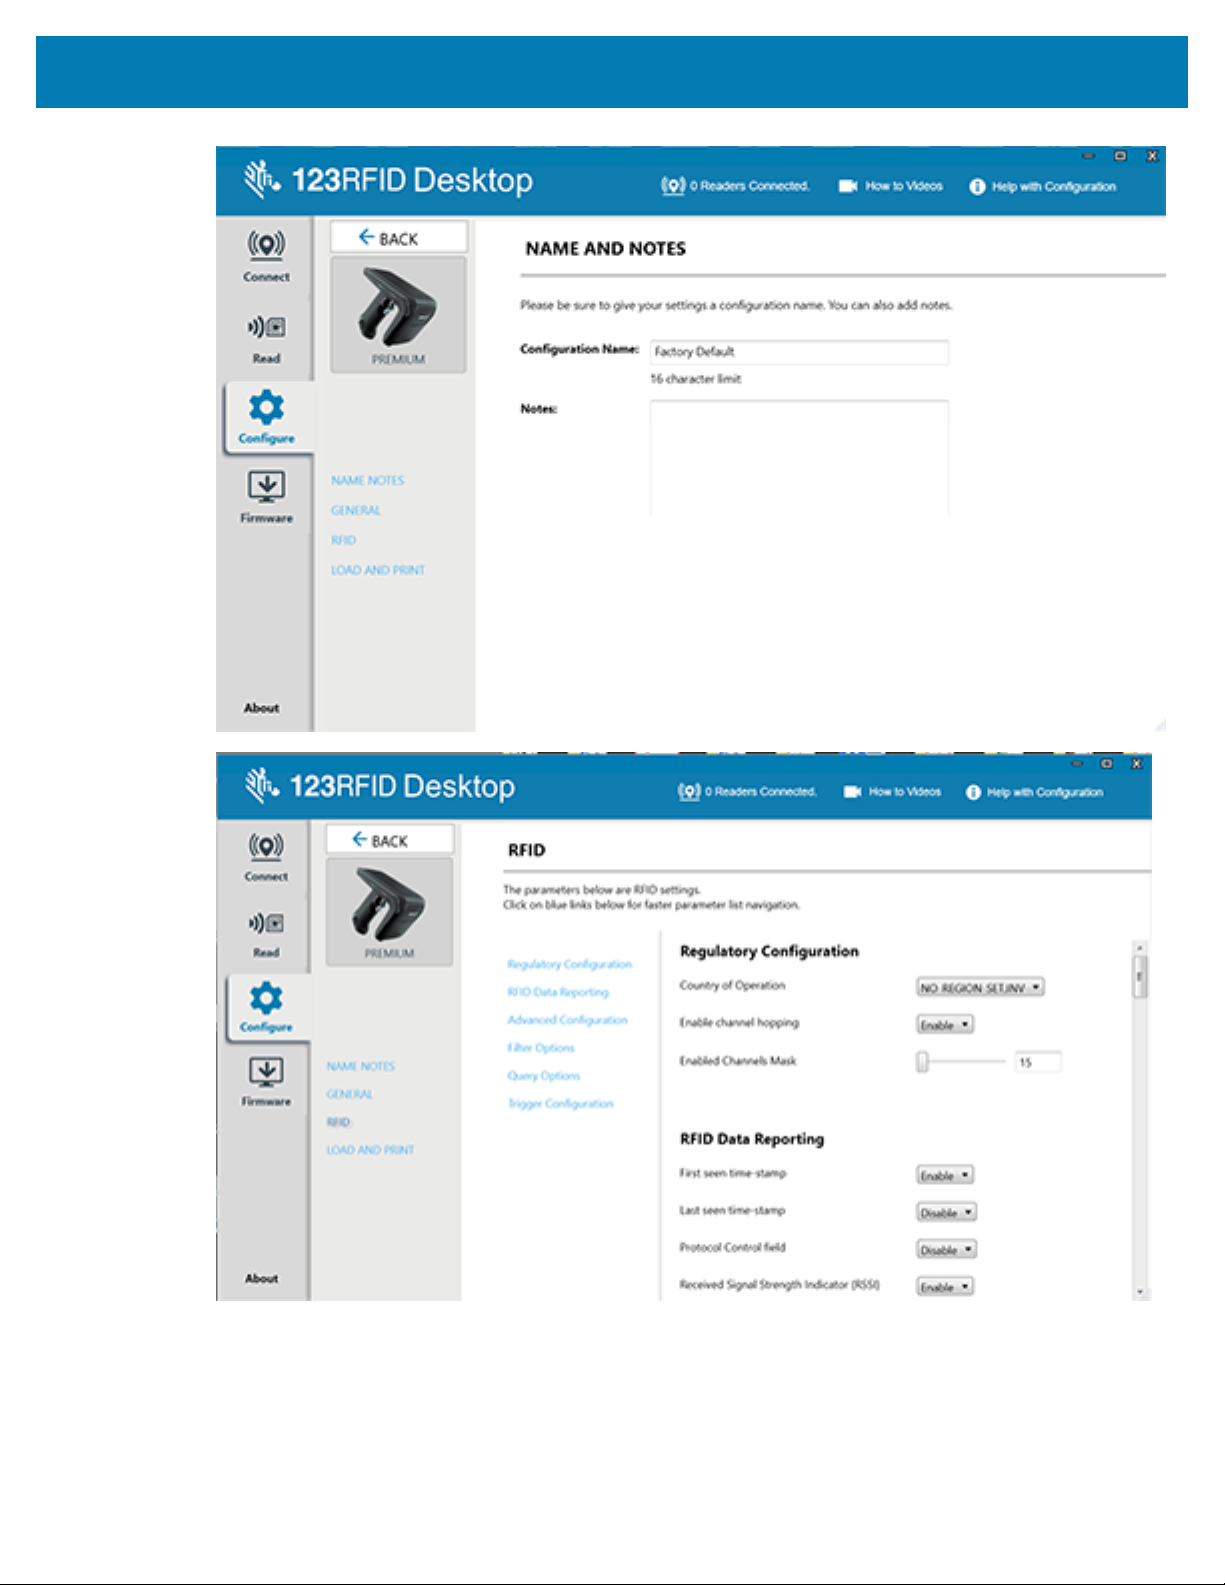Image resolution: width=1225 pixels, height=1585 pixels.
Task: Jump to Regulatory Configuration link
Action: 570,965
